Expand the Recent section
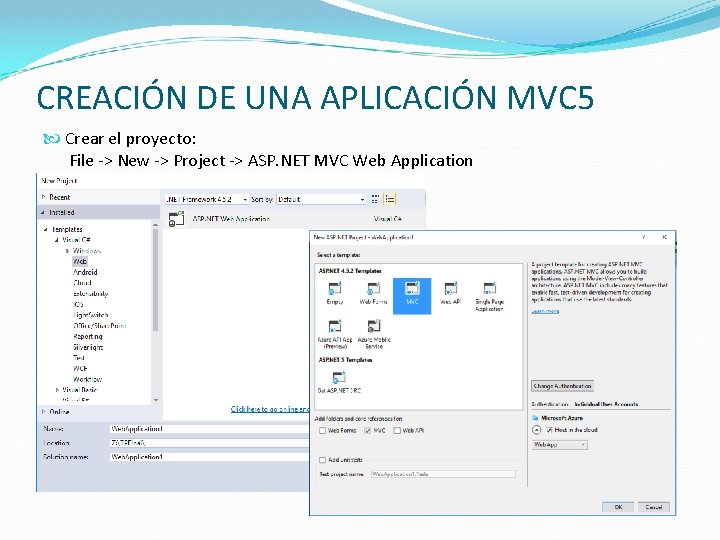The width and height of the screenshot is (720, 540). 44,197
